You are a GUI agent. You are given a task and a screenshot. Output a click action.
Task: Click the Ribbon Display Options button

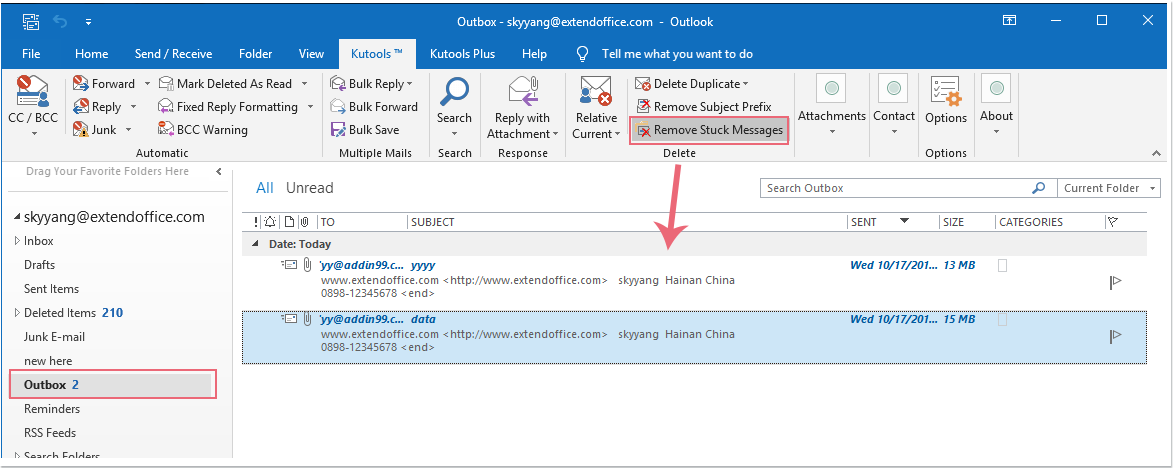(1010, 21)
